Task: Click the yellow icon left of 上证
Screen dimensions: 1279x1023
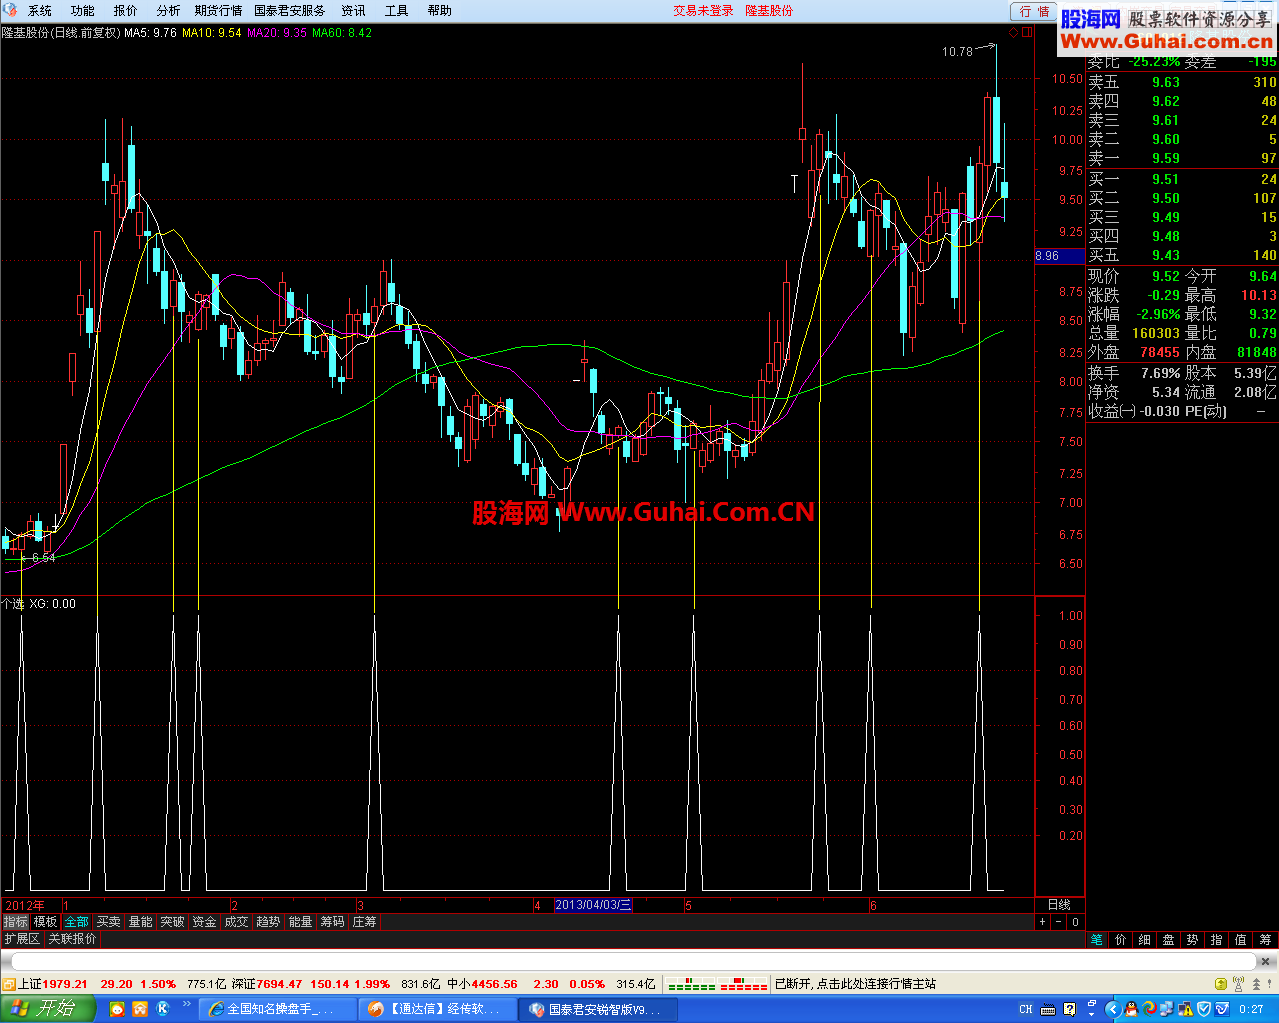Action: 9,984
